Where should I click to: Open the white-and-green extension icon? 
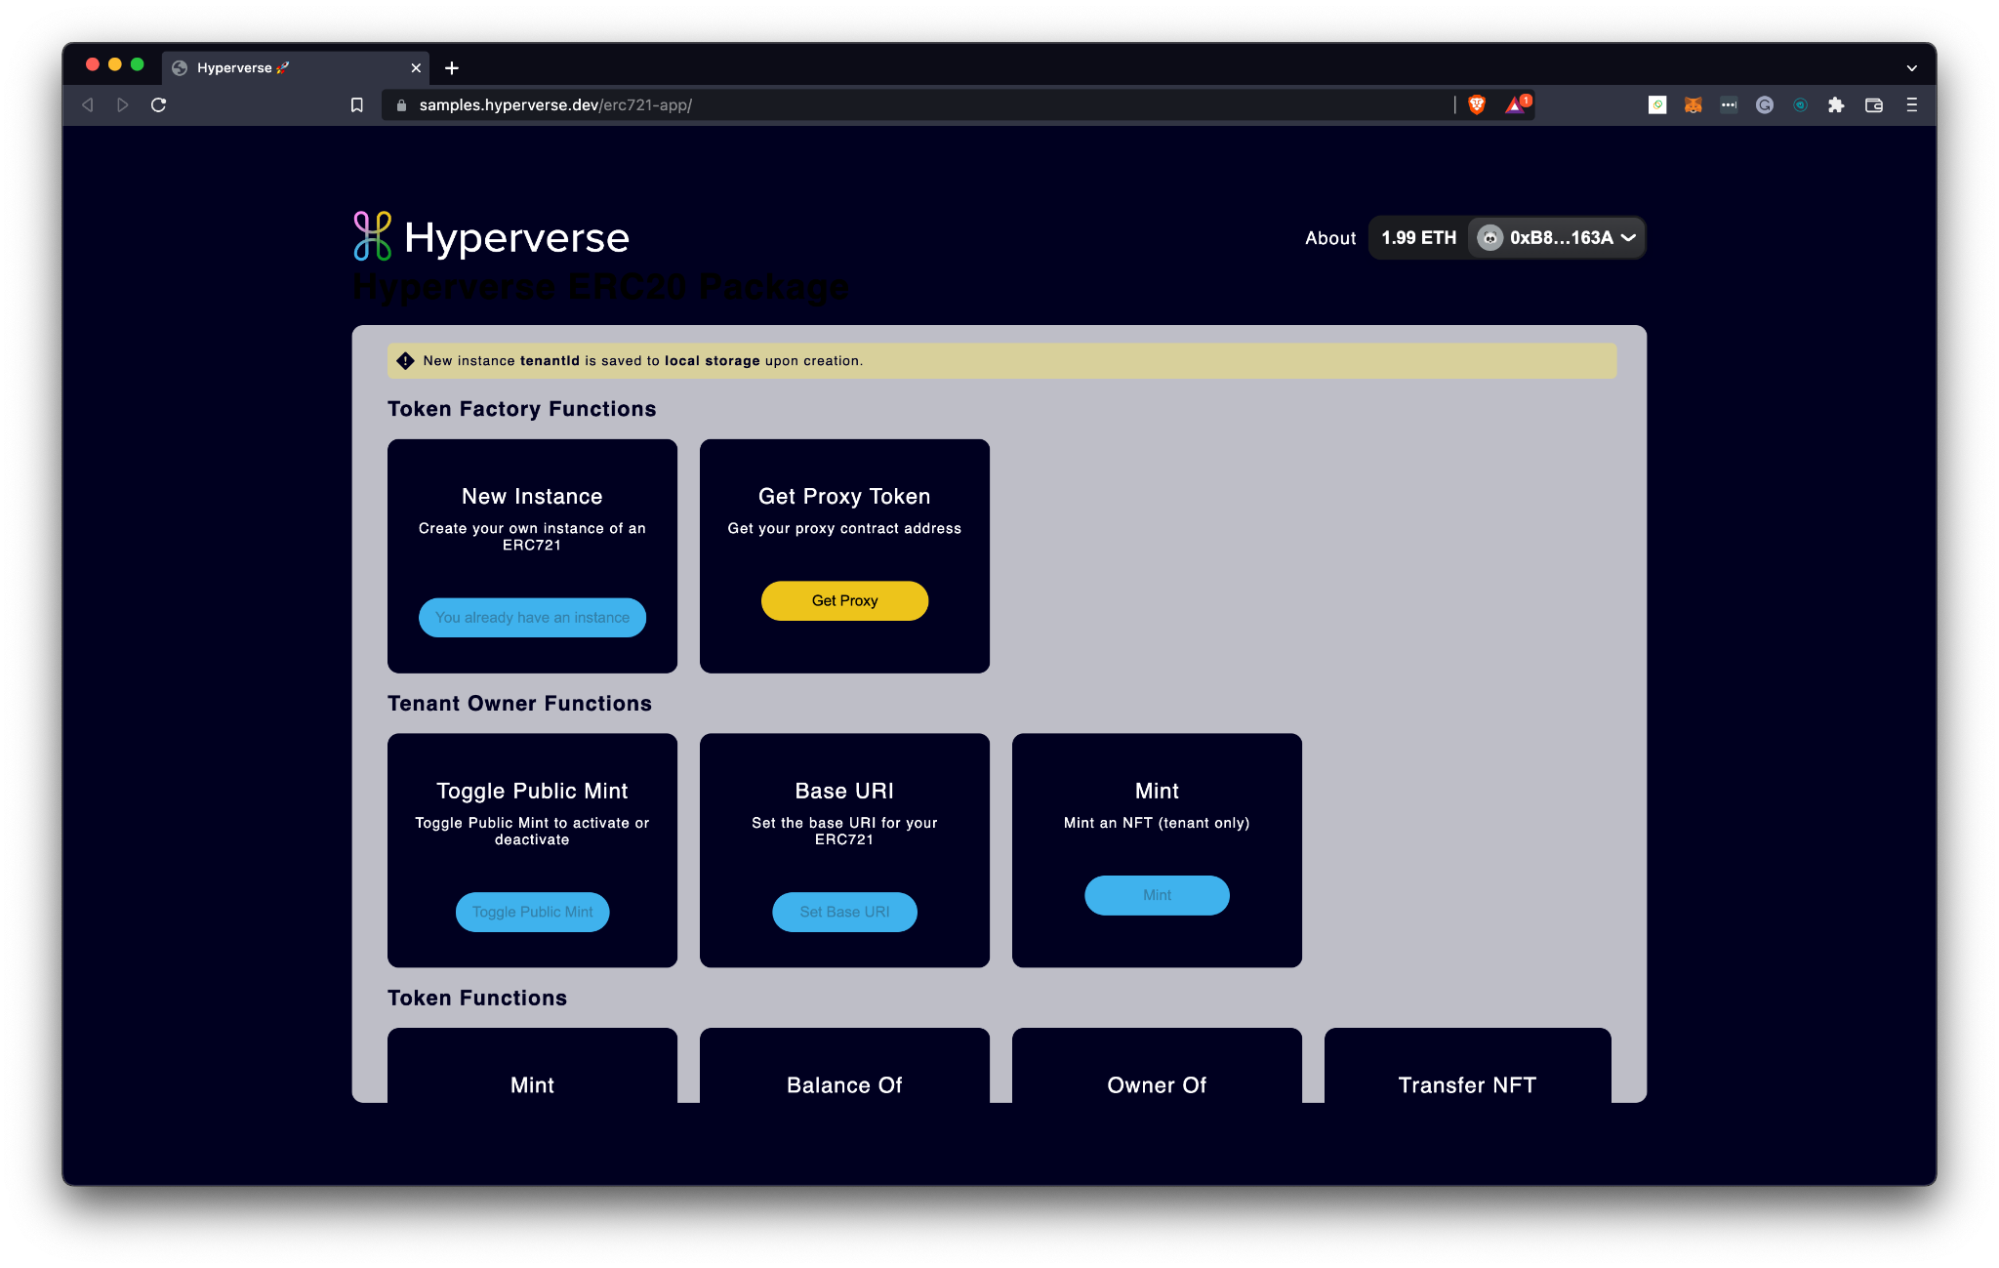pyautogui.click(x=1657, y=105)
